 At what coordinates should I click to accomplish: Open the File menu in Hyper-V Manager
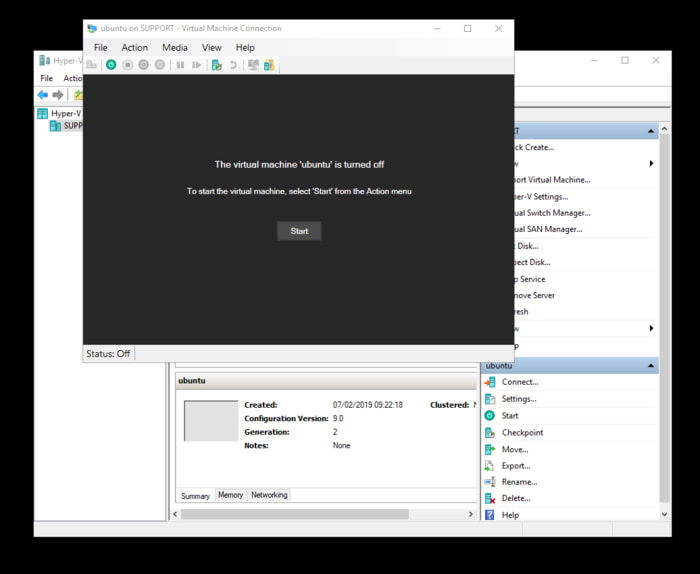[46, 78]
